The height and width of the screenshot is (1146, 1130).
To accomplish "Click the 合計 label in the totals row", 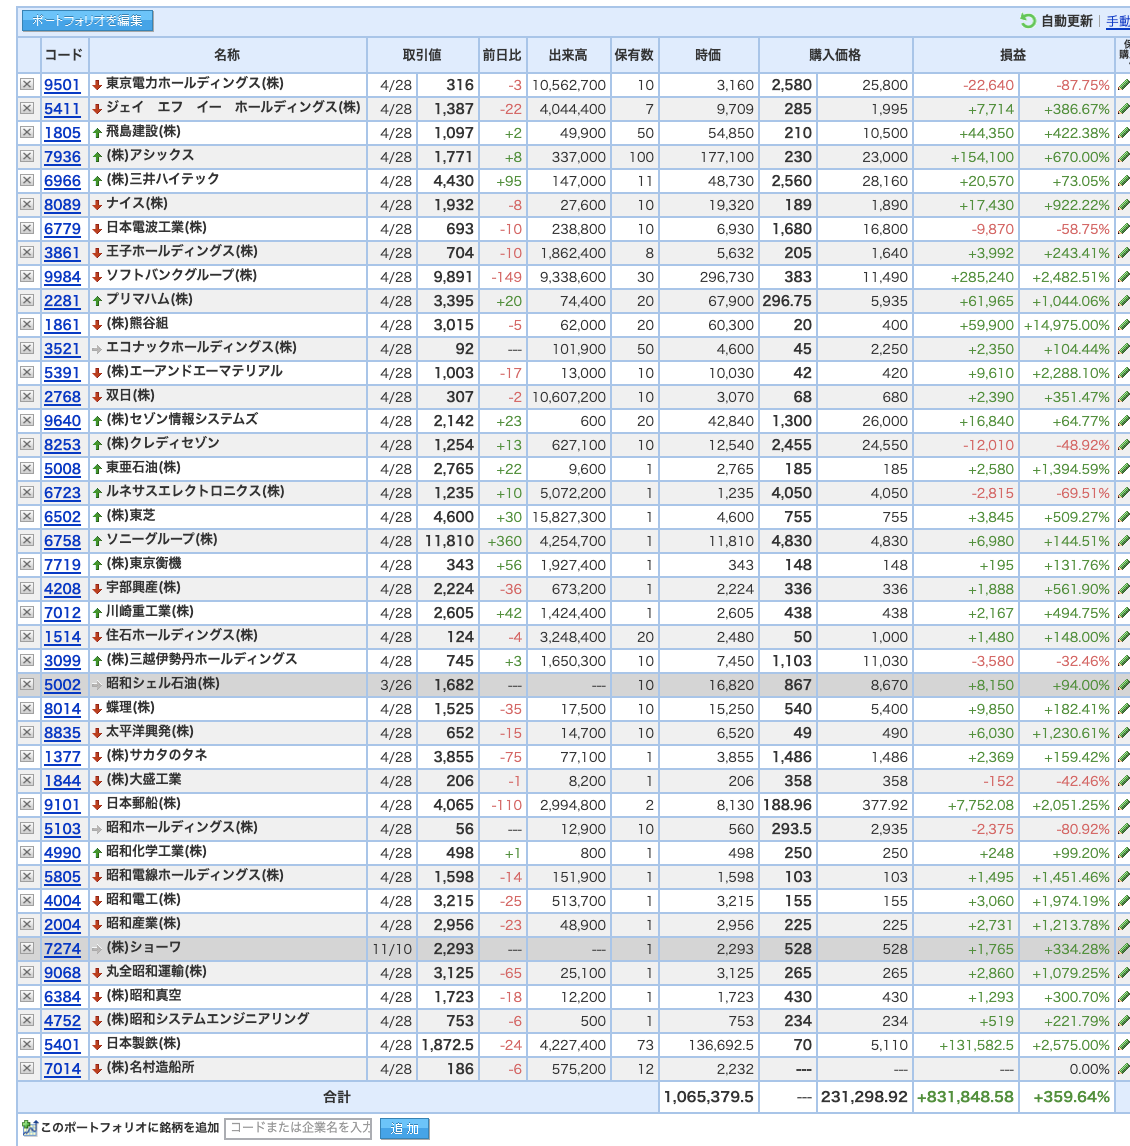I will point(337,1097).
